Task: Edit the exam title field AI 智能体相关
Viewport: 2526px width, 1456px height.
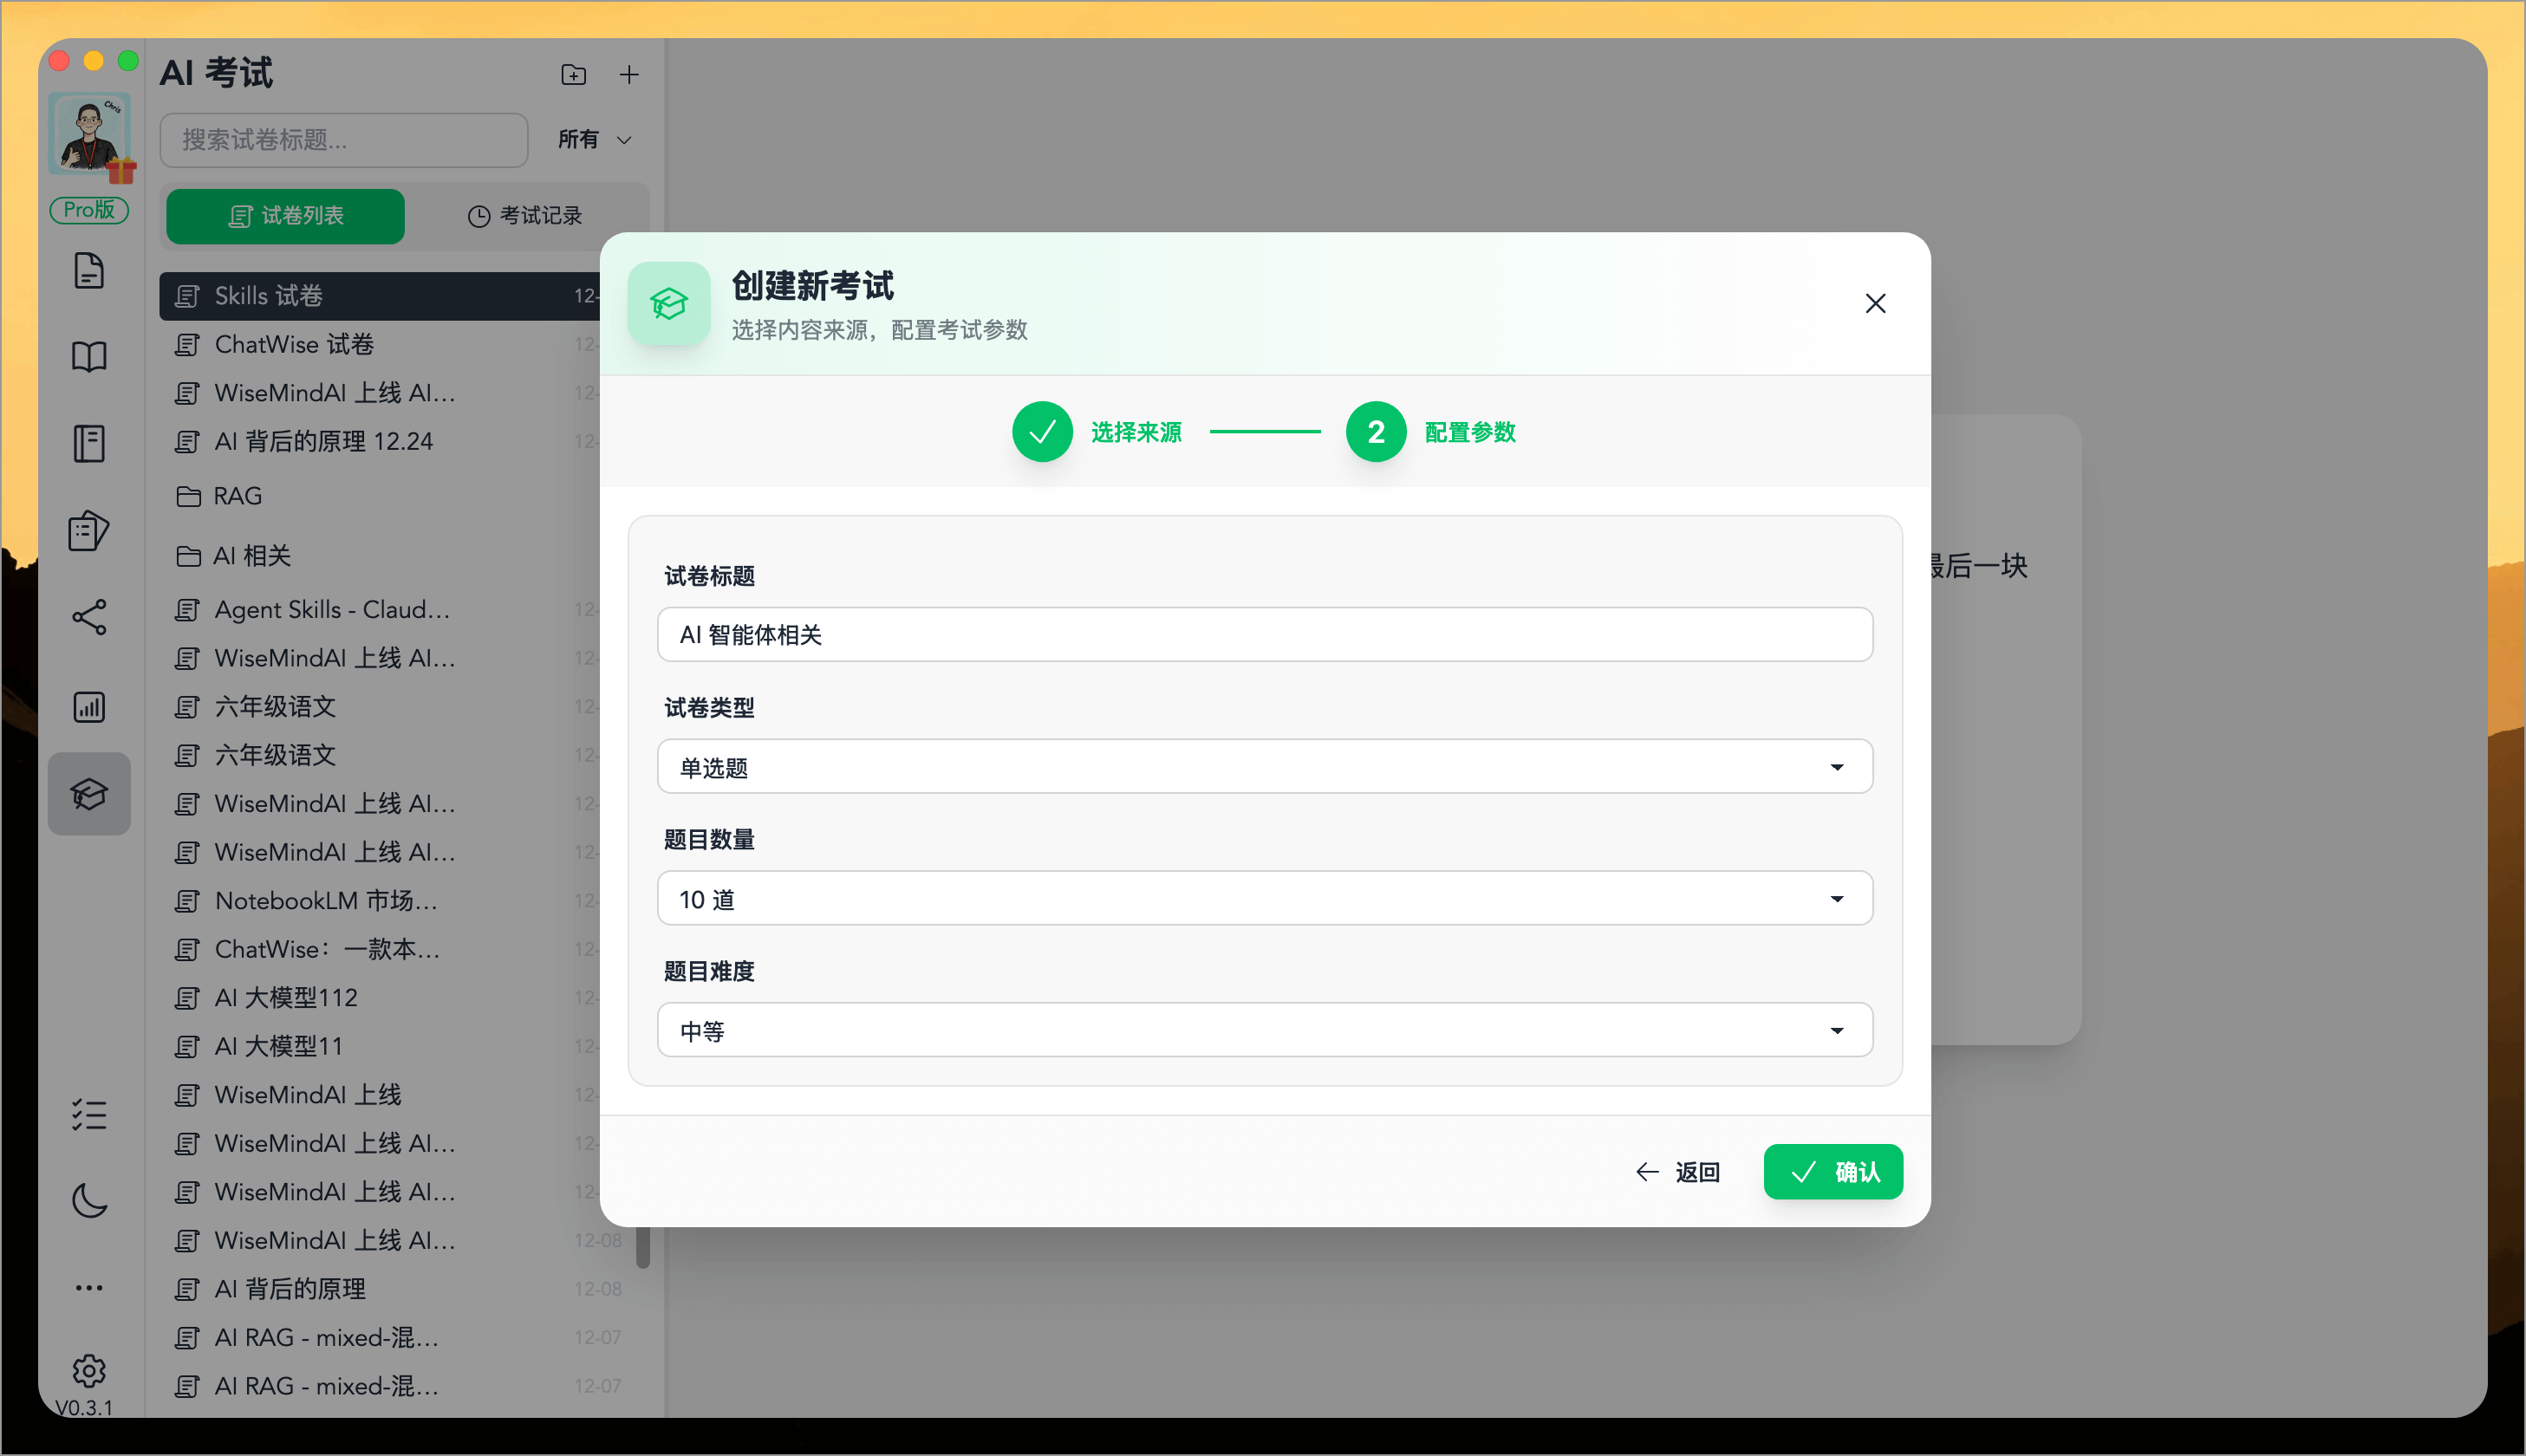Action: click(1264, 634)
